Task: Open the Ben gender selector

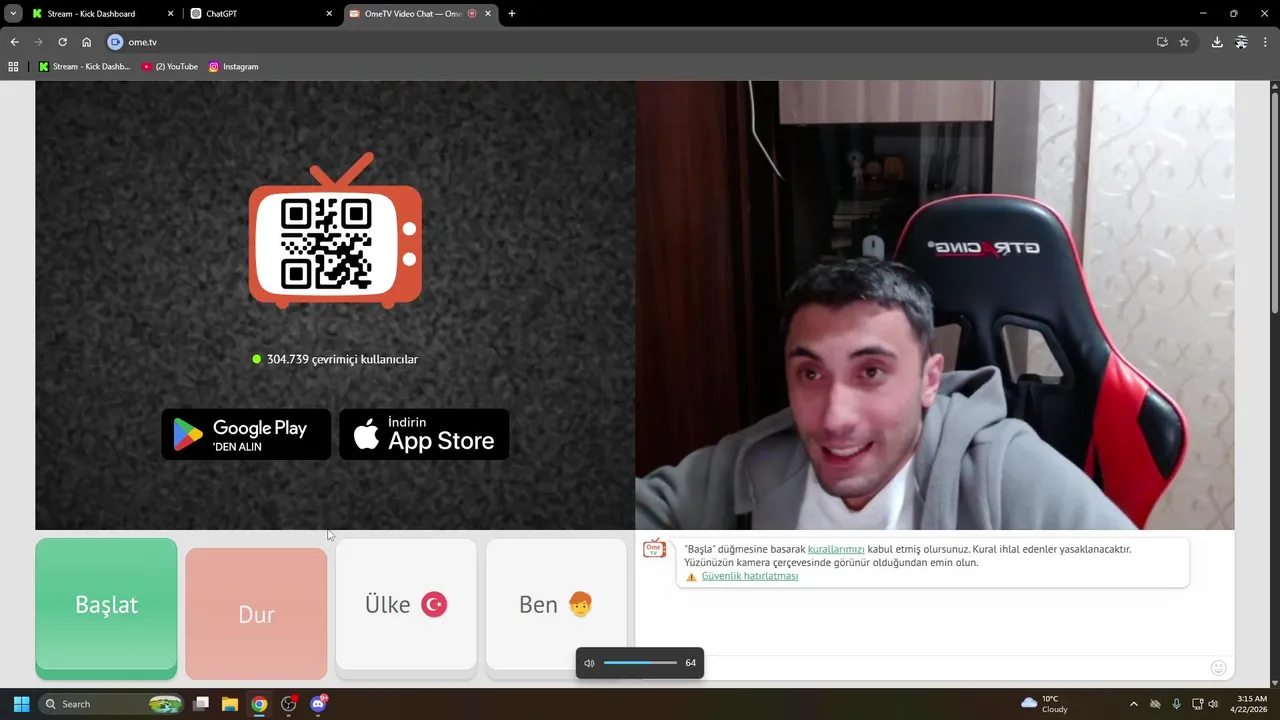Action: pyautogui.click(x=556, y=604)
